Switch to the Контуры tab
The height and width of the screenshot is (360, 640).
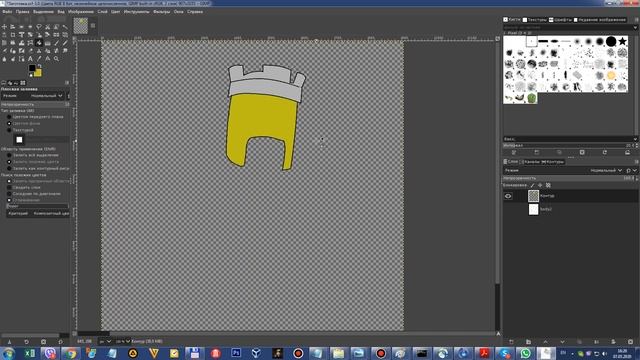(553, 162)
